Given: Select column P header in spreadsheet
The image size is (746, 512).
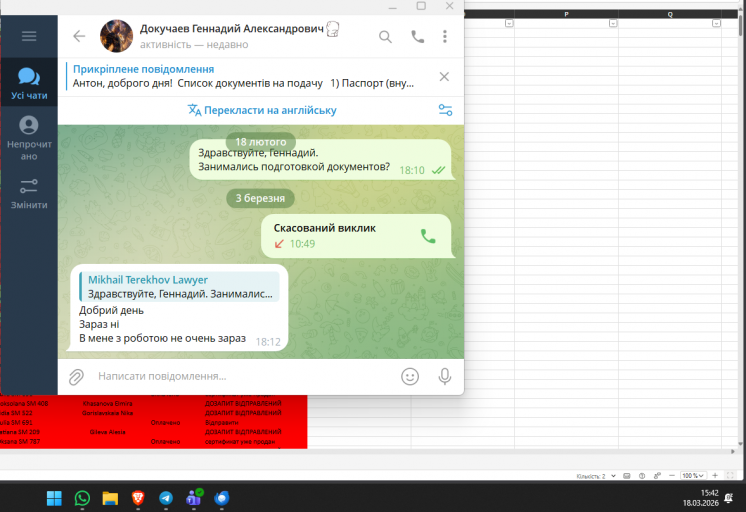Looking at the screenshot, I should click(x=566, y=14).
